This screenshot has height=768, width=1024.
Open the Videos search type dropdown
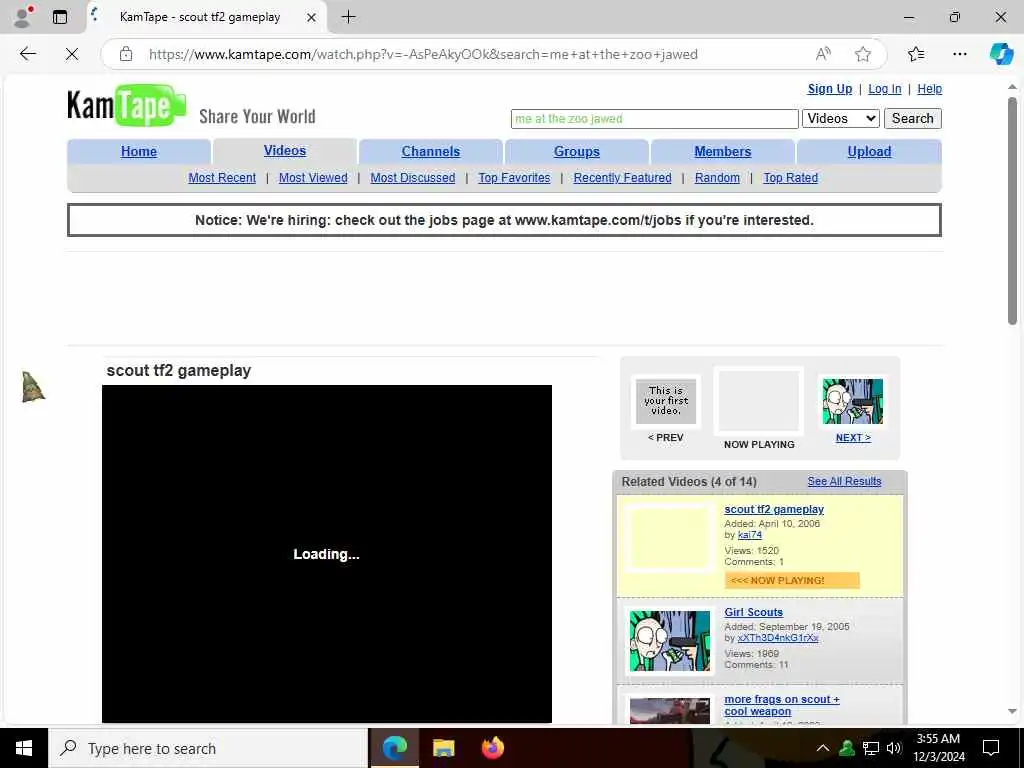[840, 119]
